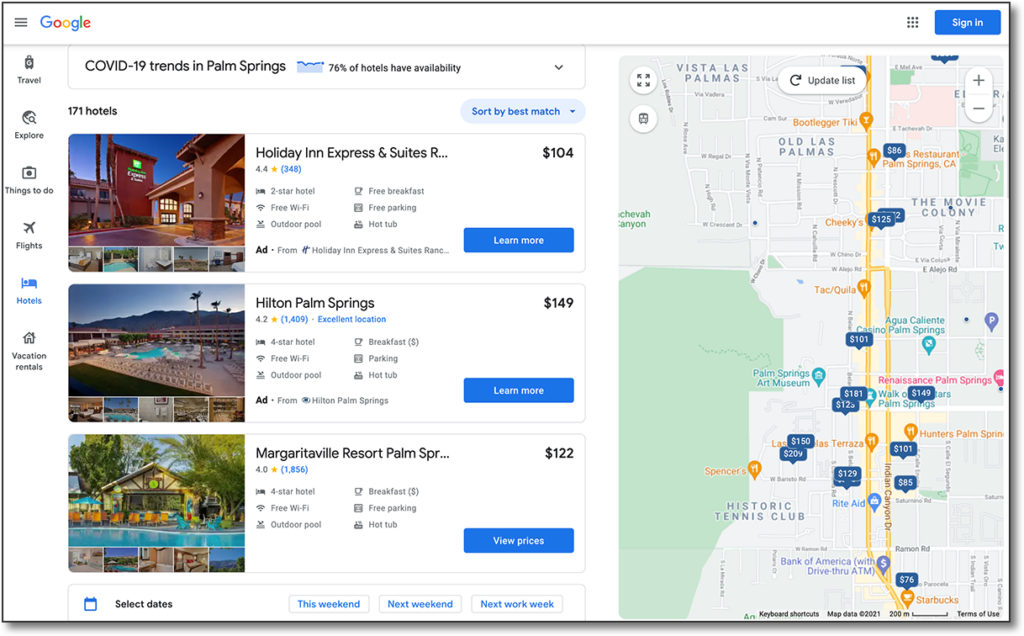The width and height of the screenshot is (1024, 636).
Task: Click the Rite Aid map marker
Action: pyautogui.click(x=874, y=502)
